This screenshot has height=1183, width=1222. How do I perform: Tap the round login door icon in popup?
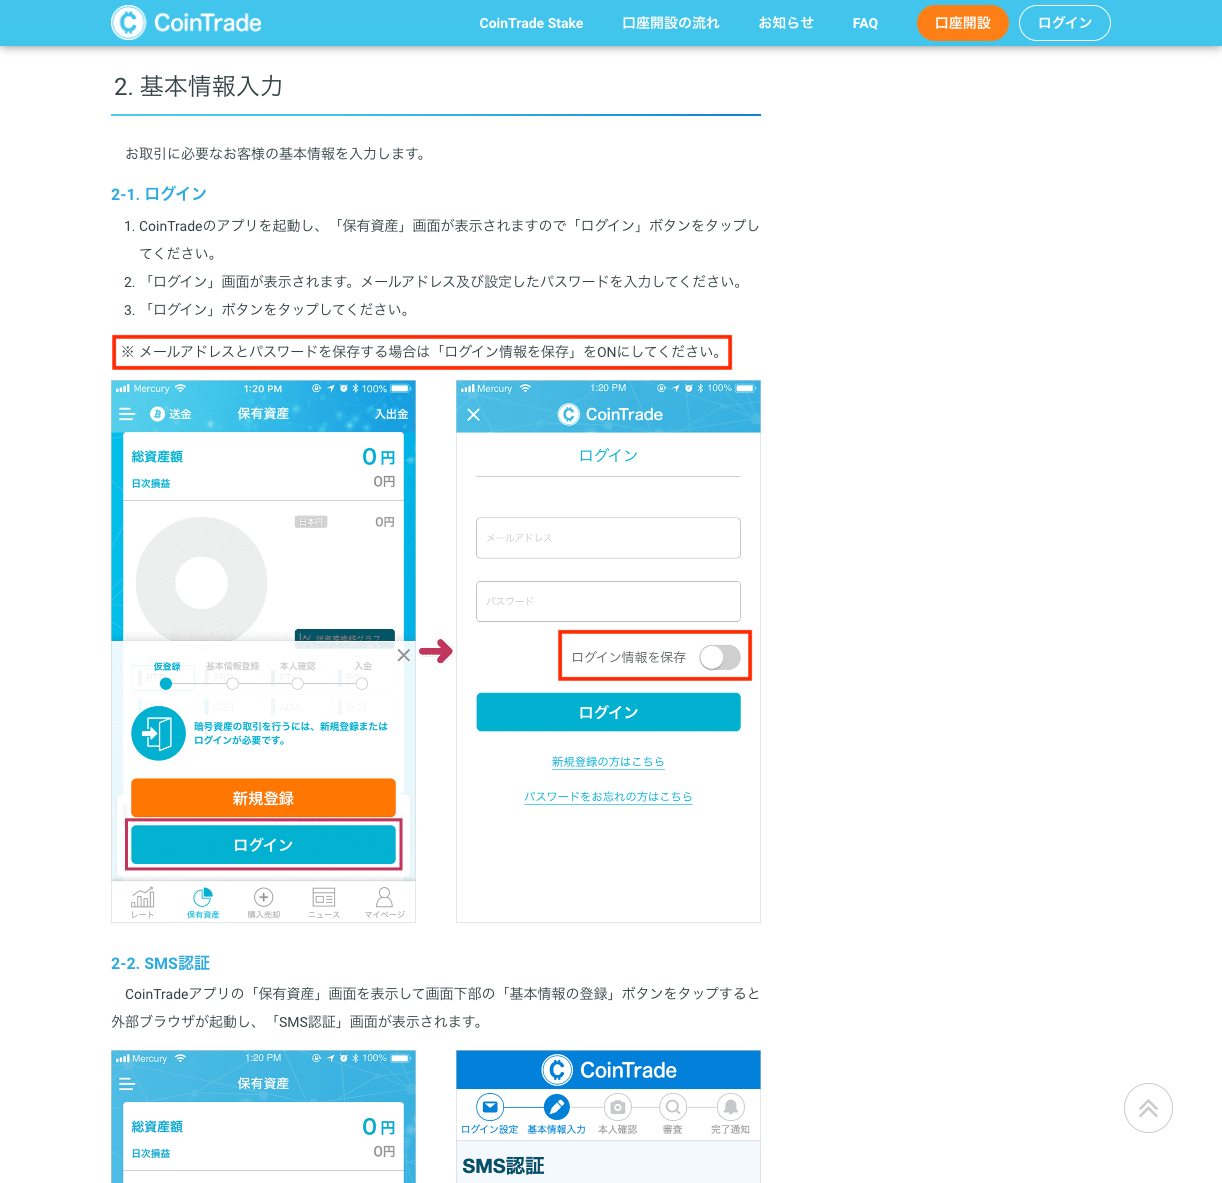[x=158, y=733]
